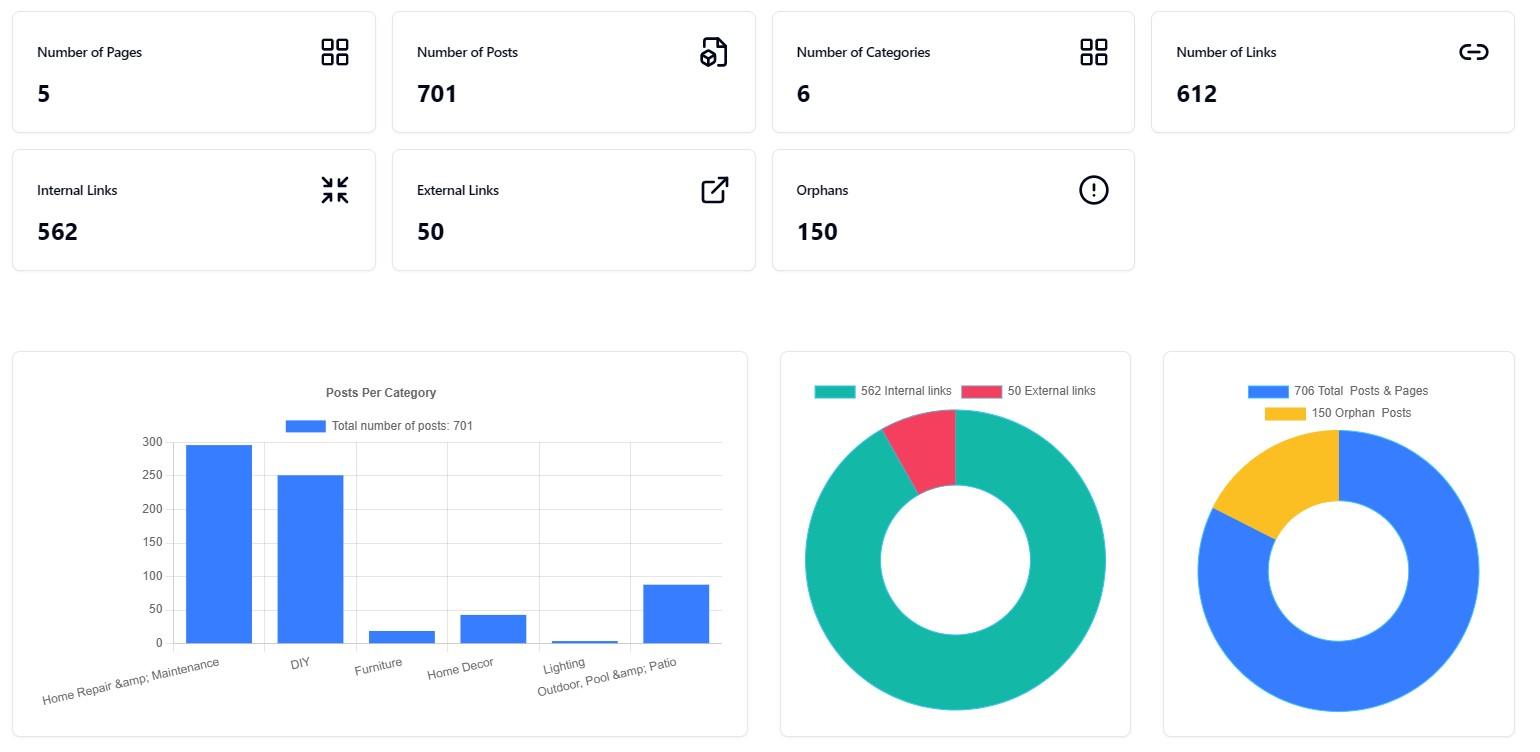This screenshot has width=1540, height=752.
Task: Toggle the Total number of posts legend
Action: (379, 426)
